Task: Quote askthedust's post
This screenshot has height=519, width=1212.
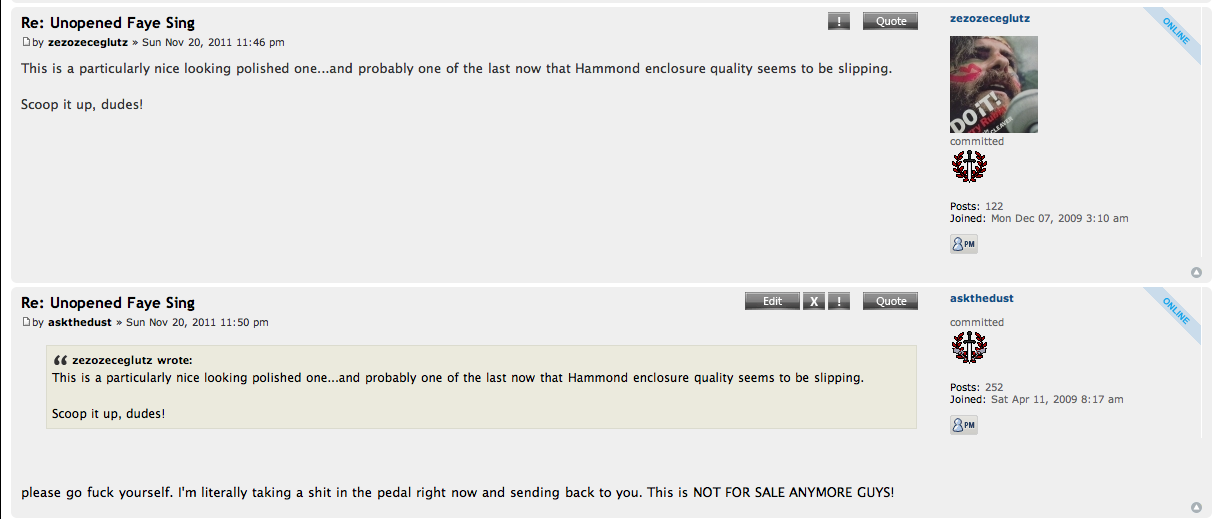Action: (x=890, y=301)
